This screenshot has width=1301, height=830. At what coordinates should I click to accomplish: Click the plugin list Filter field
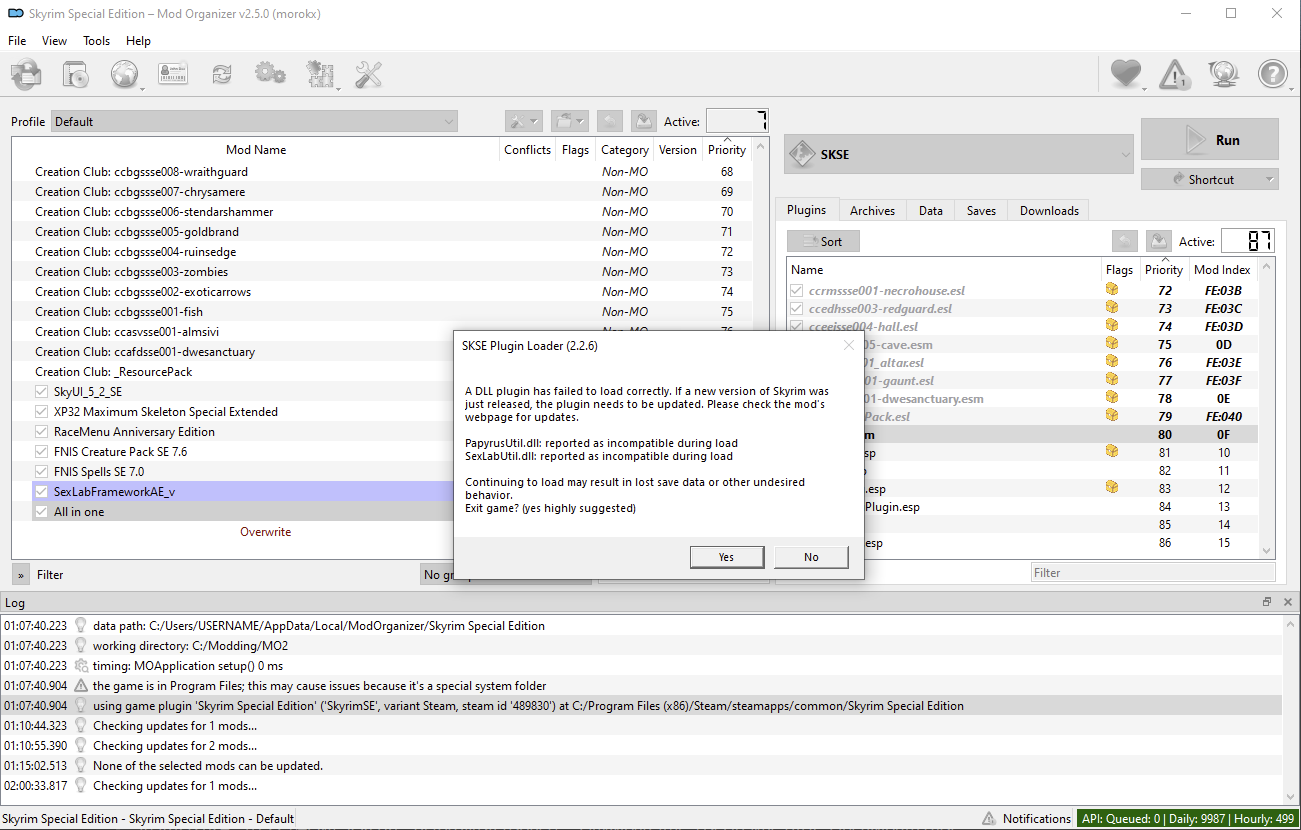point(1153,573)
